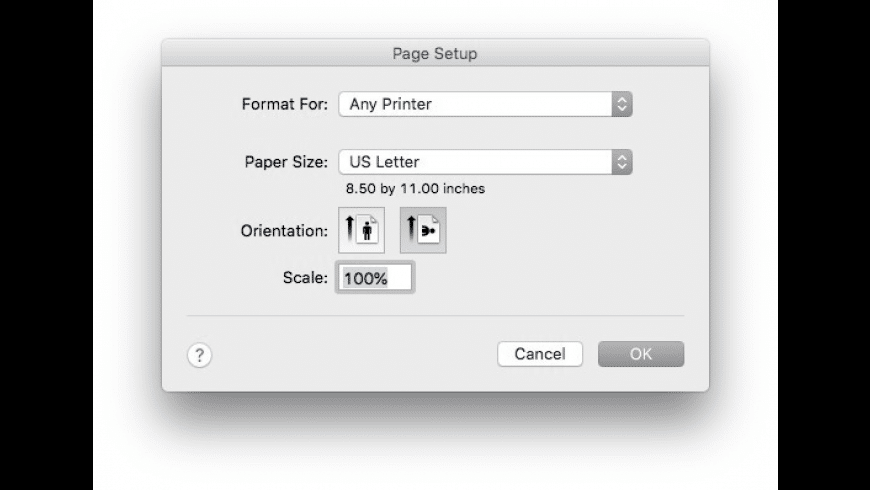Open help with the question mark button
The height and width of the screenshot is (490, 870).
200,355
